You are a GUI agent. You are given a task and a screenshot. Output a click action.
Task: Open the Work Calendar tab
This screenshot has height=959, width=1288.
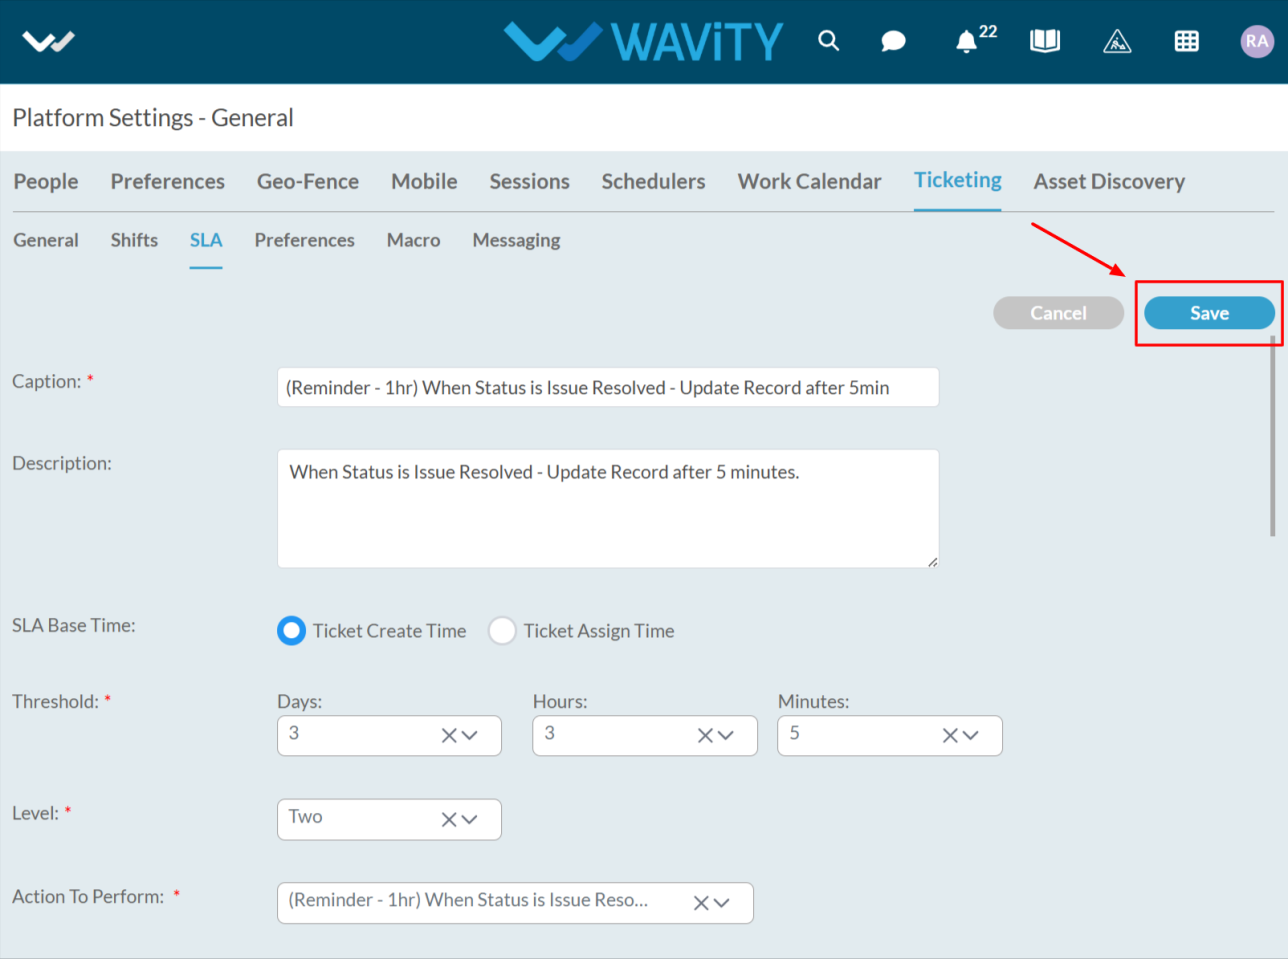tap(810, 181)
